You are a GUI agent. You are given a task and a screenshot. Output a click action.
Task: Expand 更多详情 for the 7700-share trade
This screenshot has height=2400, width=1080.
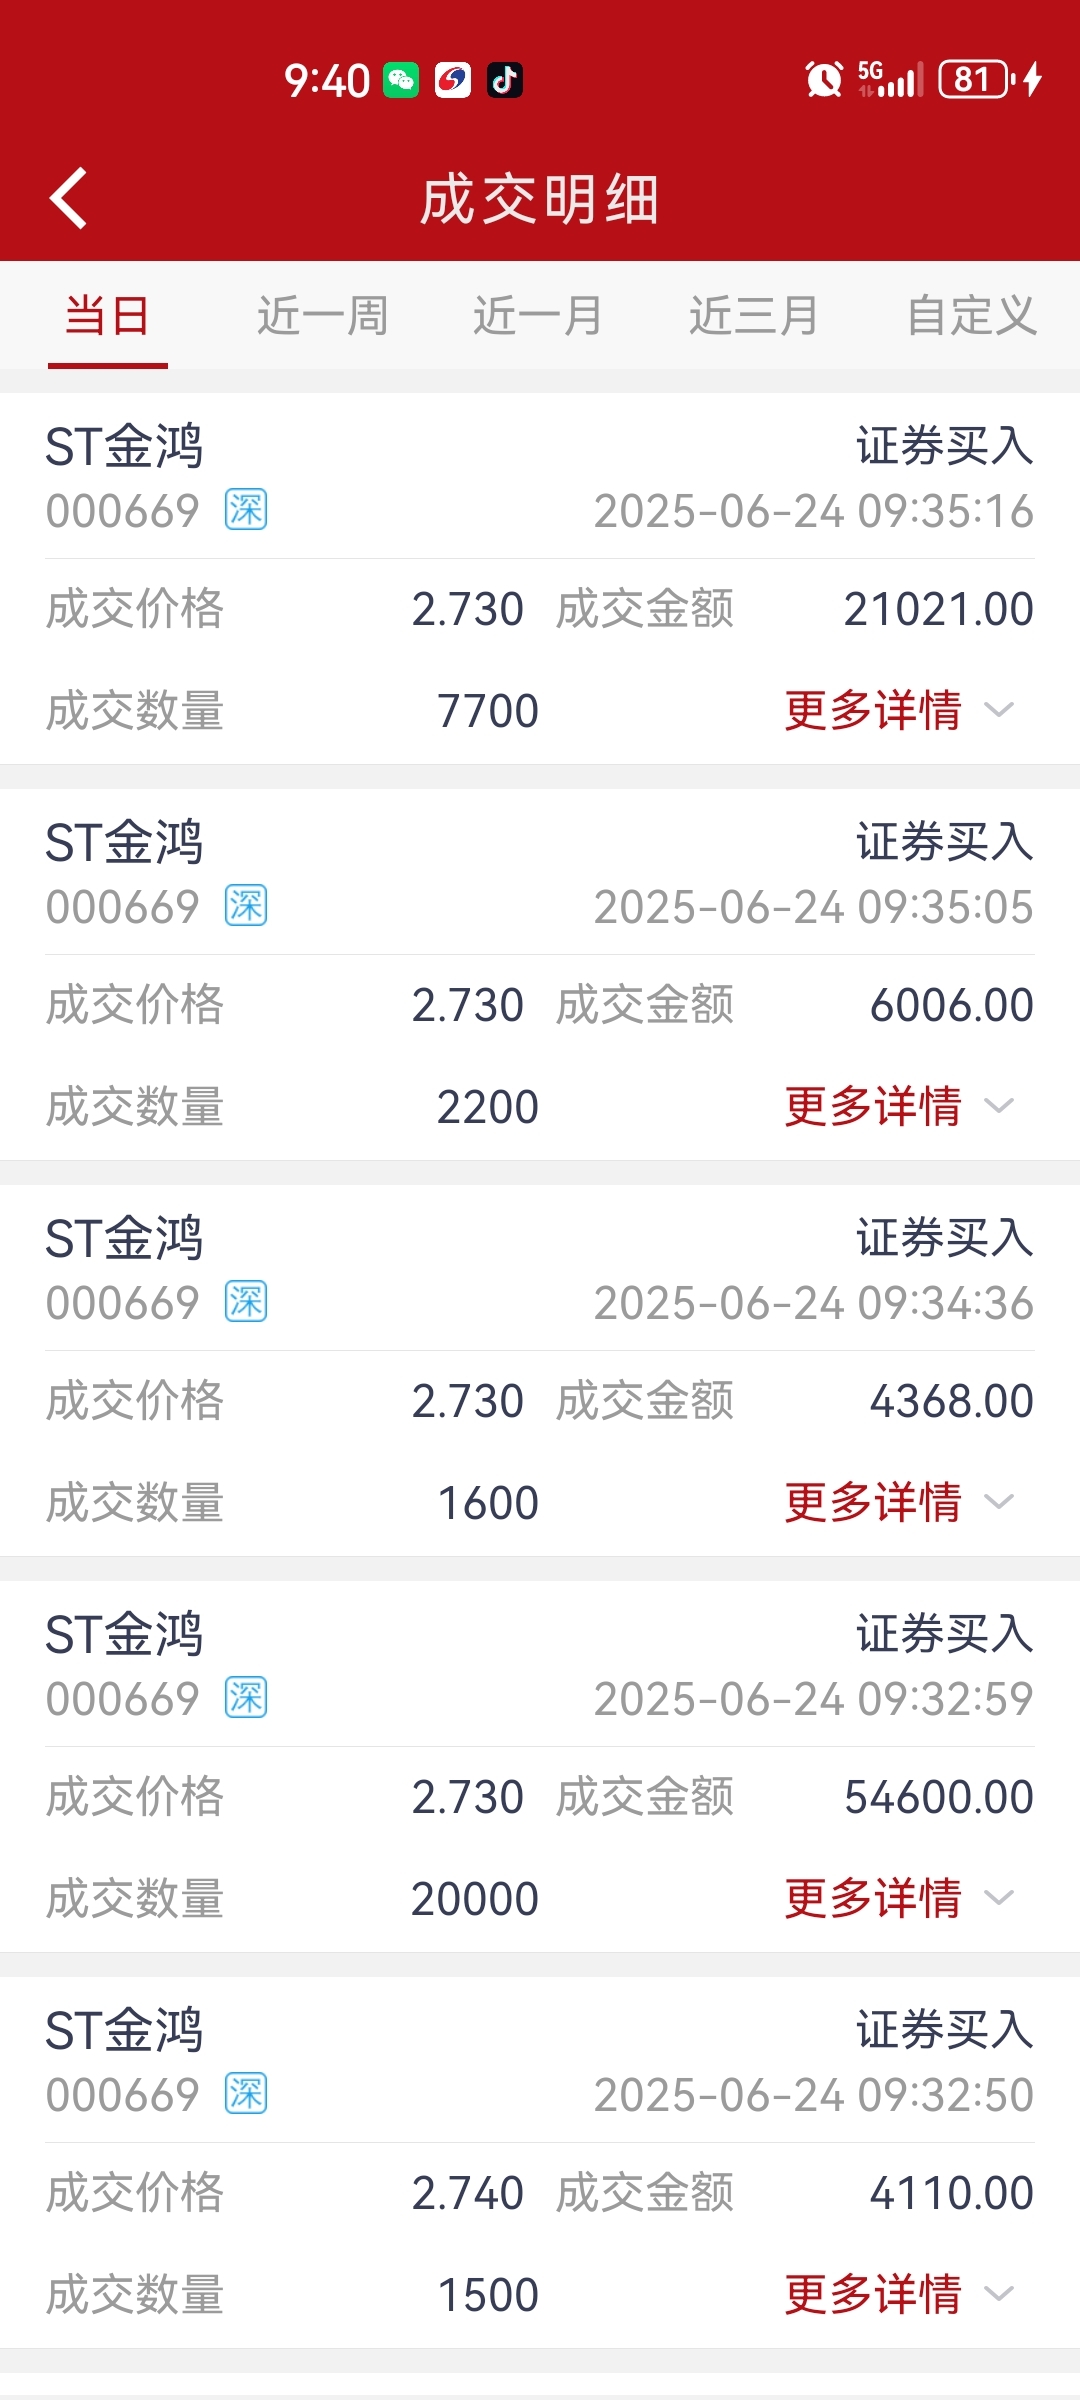point(899,710)
